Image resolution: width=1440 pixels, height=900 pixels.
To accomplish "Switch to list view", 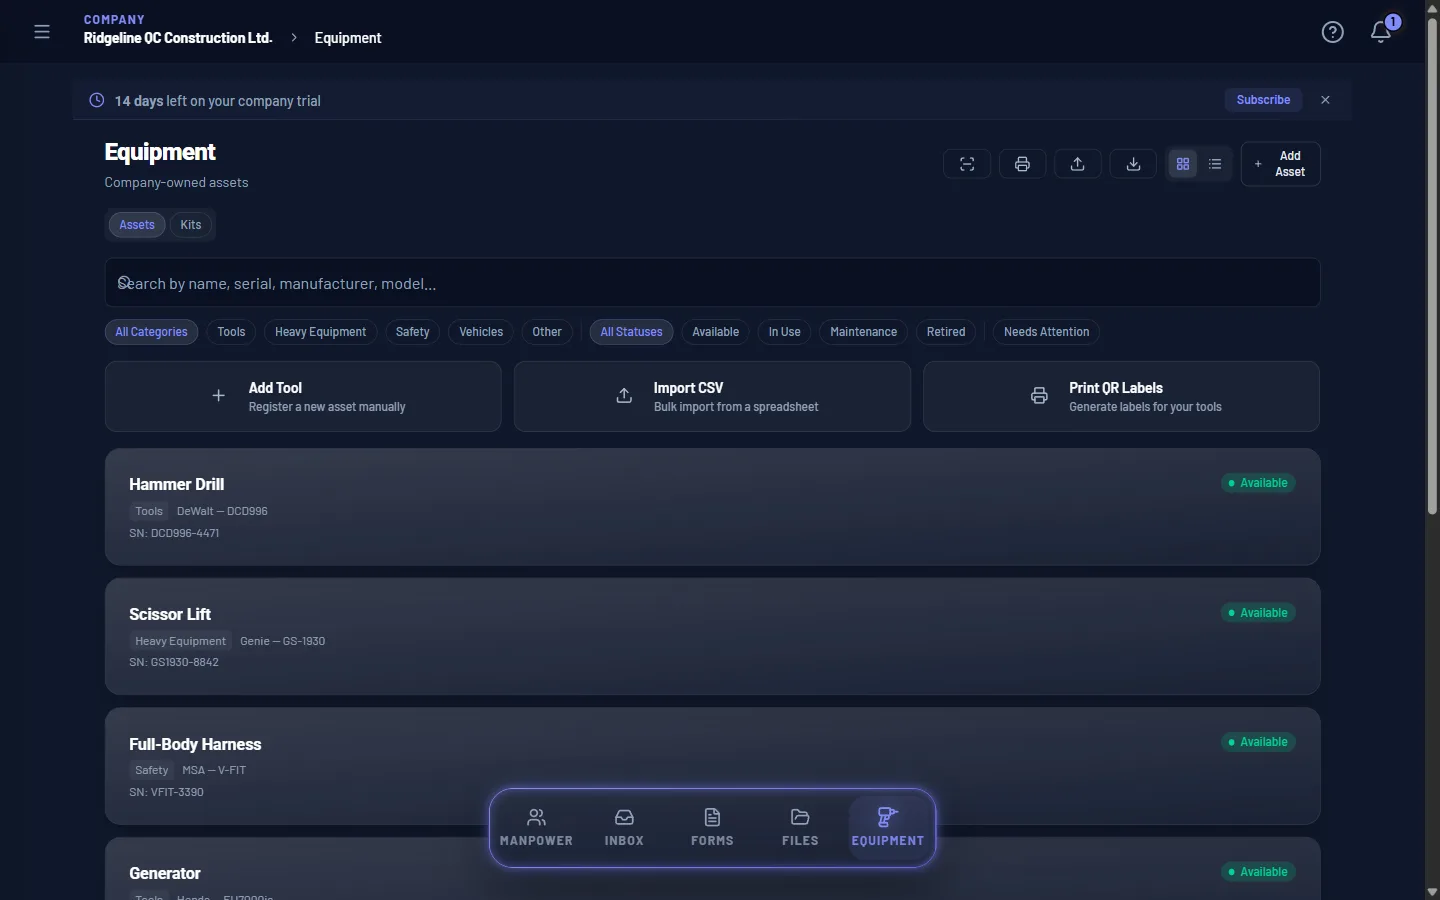I will coord(1215,164).
